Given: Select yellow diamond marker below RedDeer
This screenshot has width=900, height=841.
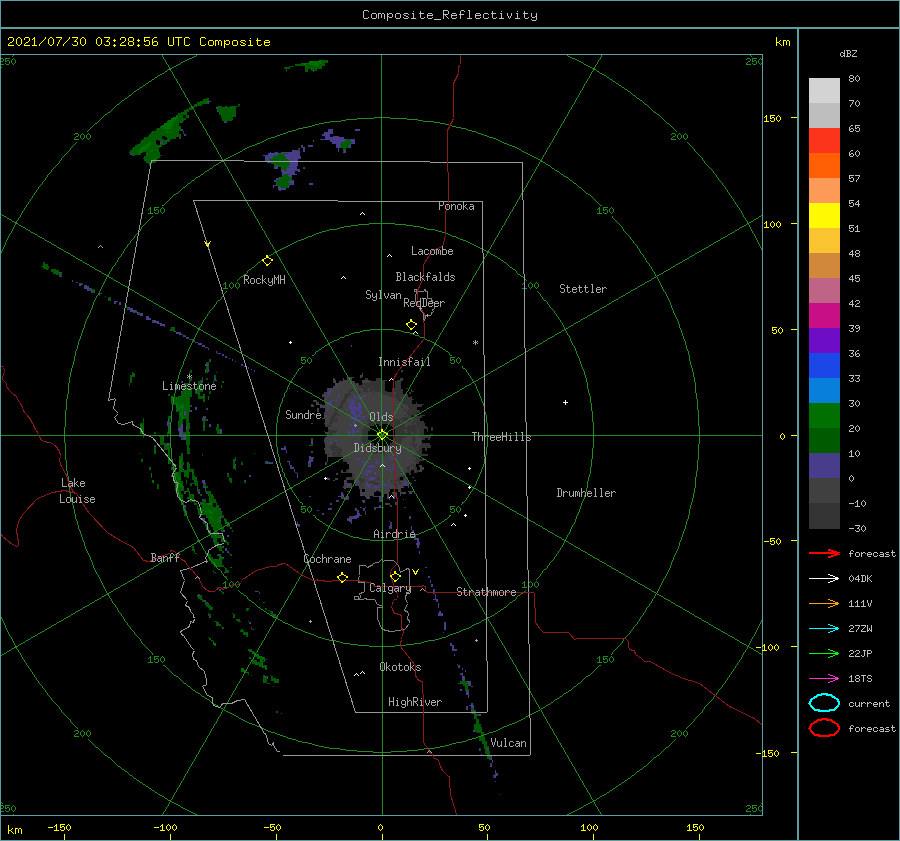Looking at the screenshot, I should tap(411, 325).
